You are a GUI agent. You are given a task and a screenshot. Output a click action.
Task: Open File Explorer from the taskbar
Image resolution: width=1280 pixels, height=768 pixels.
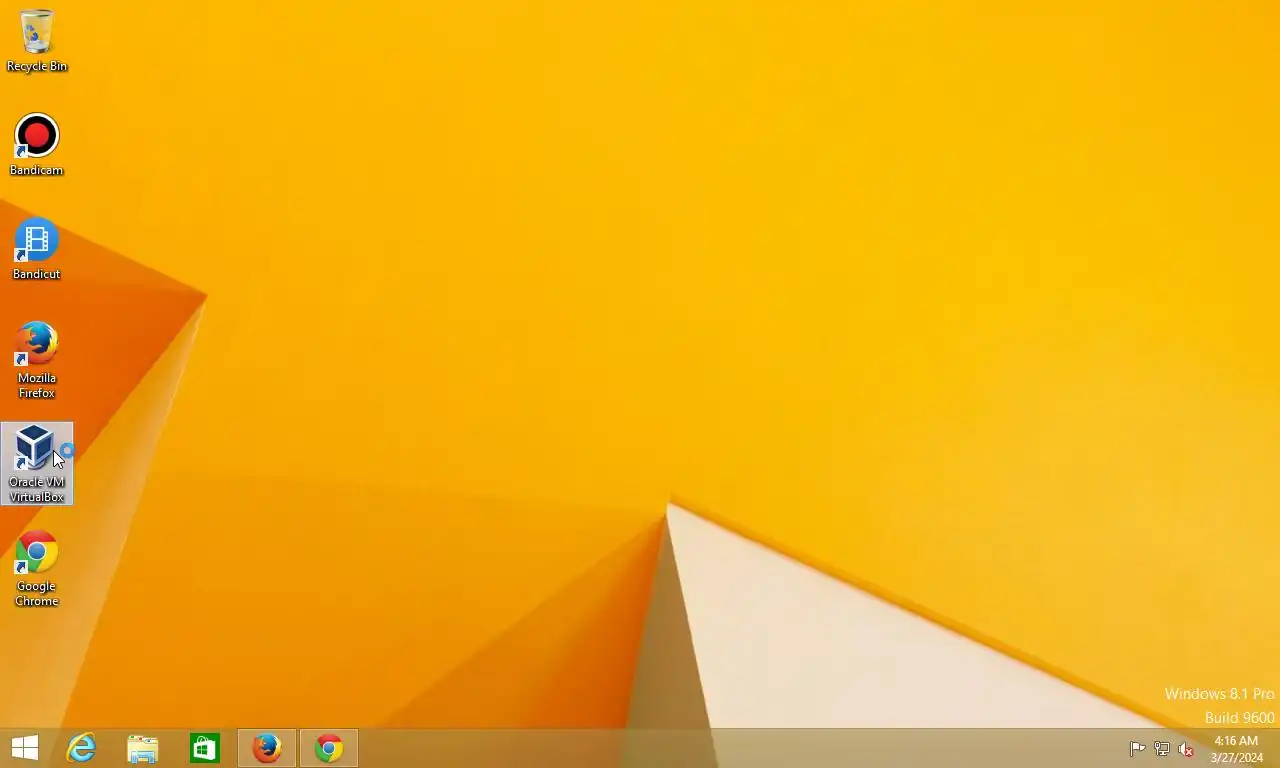pyautogui.click(x=143, y=748)
